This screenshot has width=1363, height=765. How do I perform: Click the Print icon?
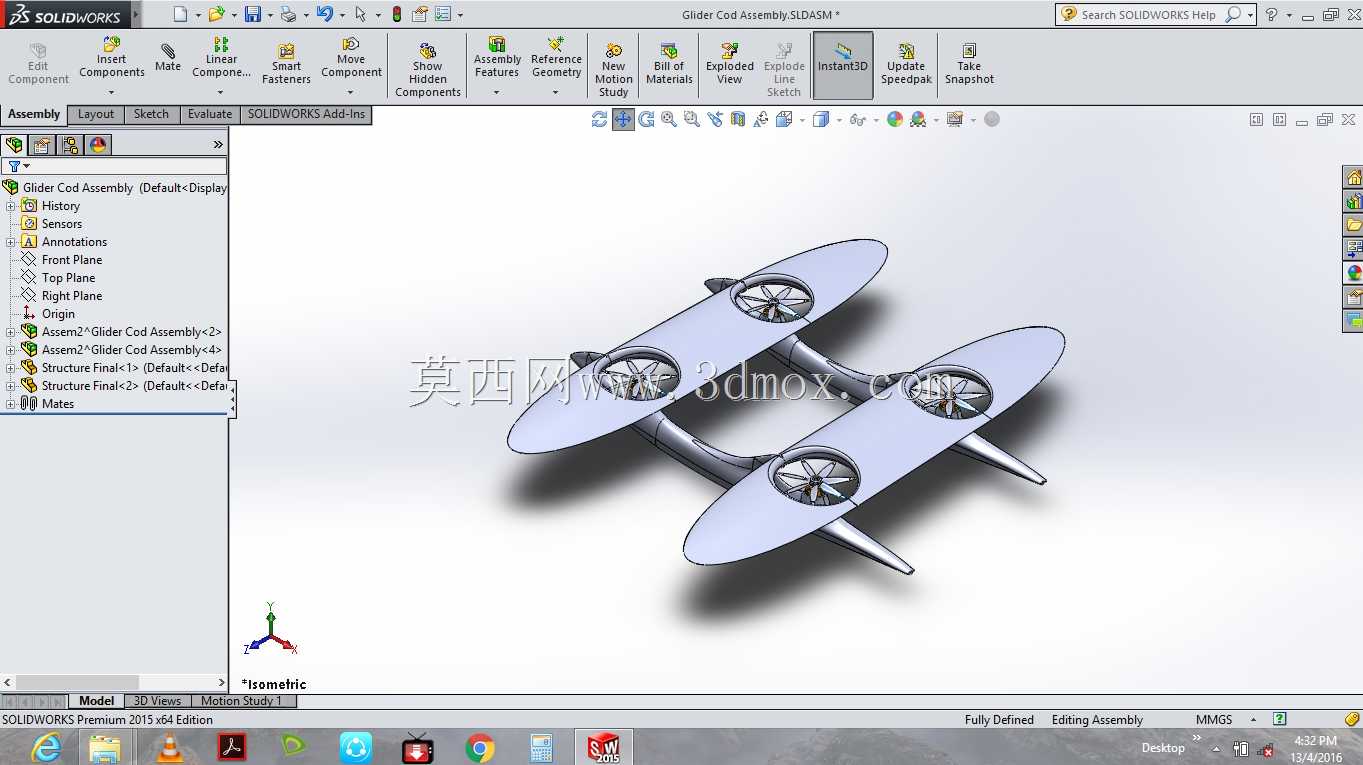pyautogui.click(x=288, y=14)
